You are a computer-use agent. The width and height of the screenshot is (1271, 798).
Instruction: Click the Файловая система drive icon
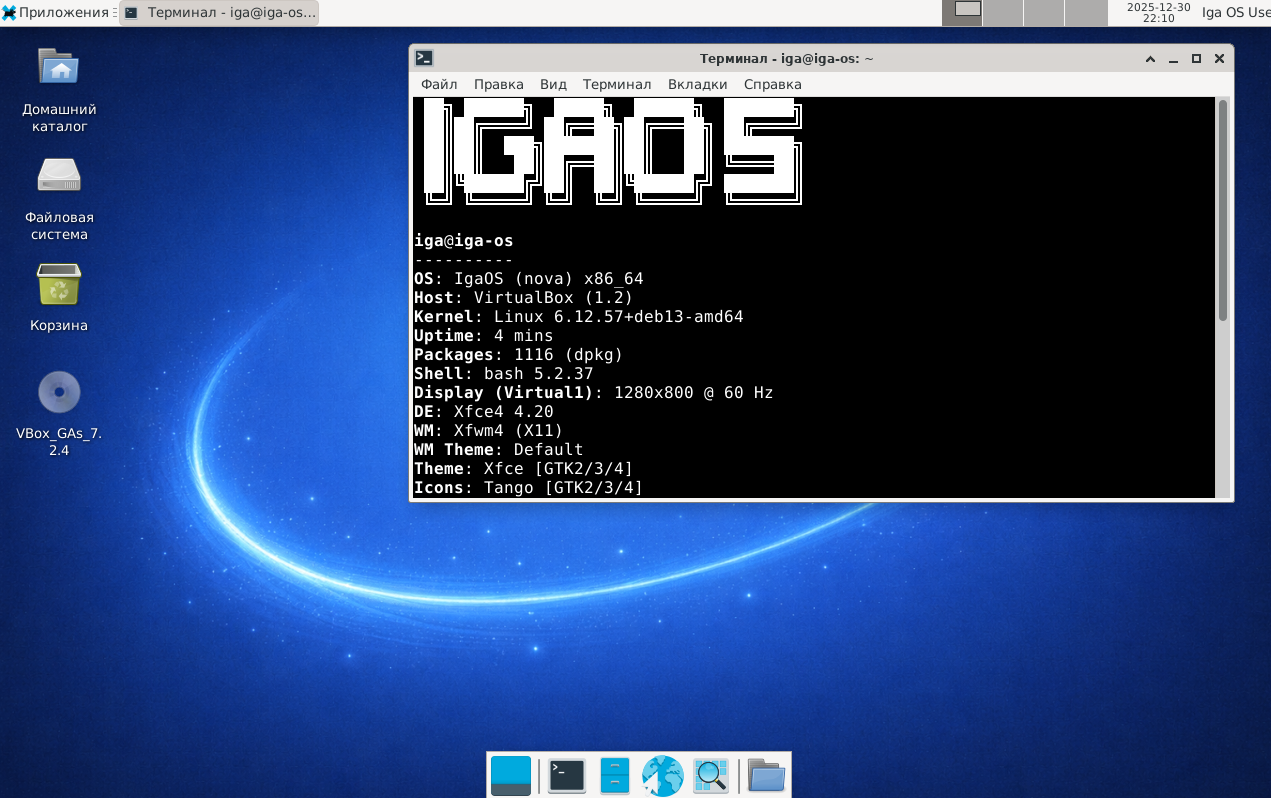[59, 175]
